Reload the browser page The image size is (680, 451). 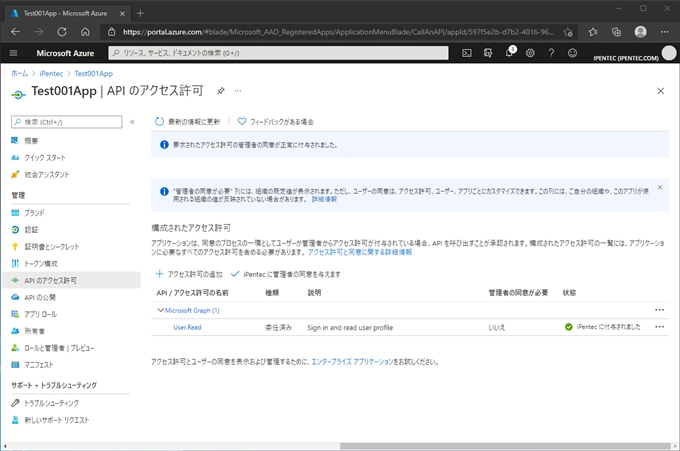62,32
